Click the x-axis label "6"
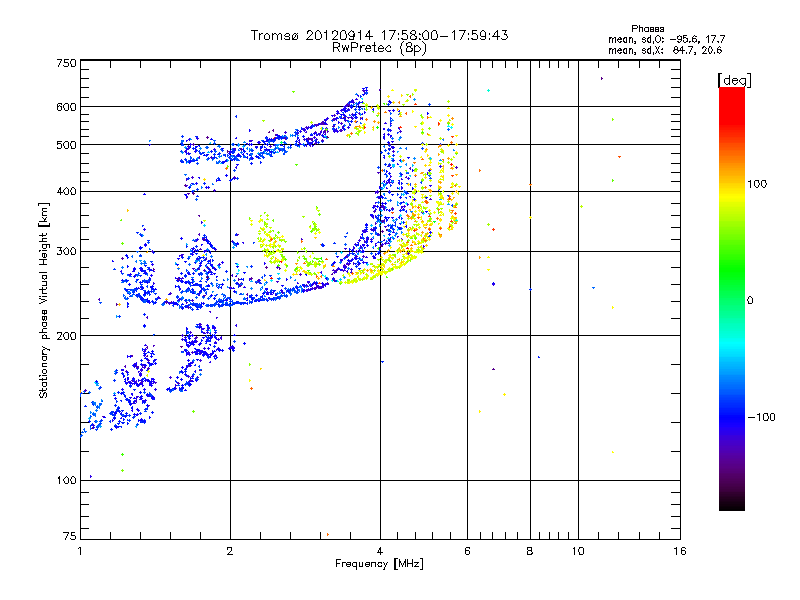Screen dimensions: 800x600 pyautogui.click(x=467, y=551)
